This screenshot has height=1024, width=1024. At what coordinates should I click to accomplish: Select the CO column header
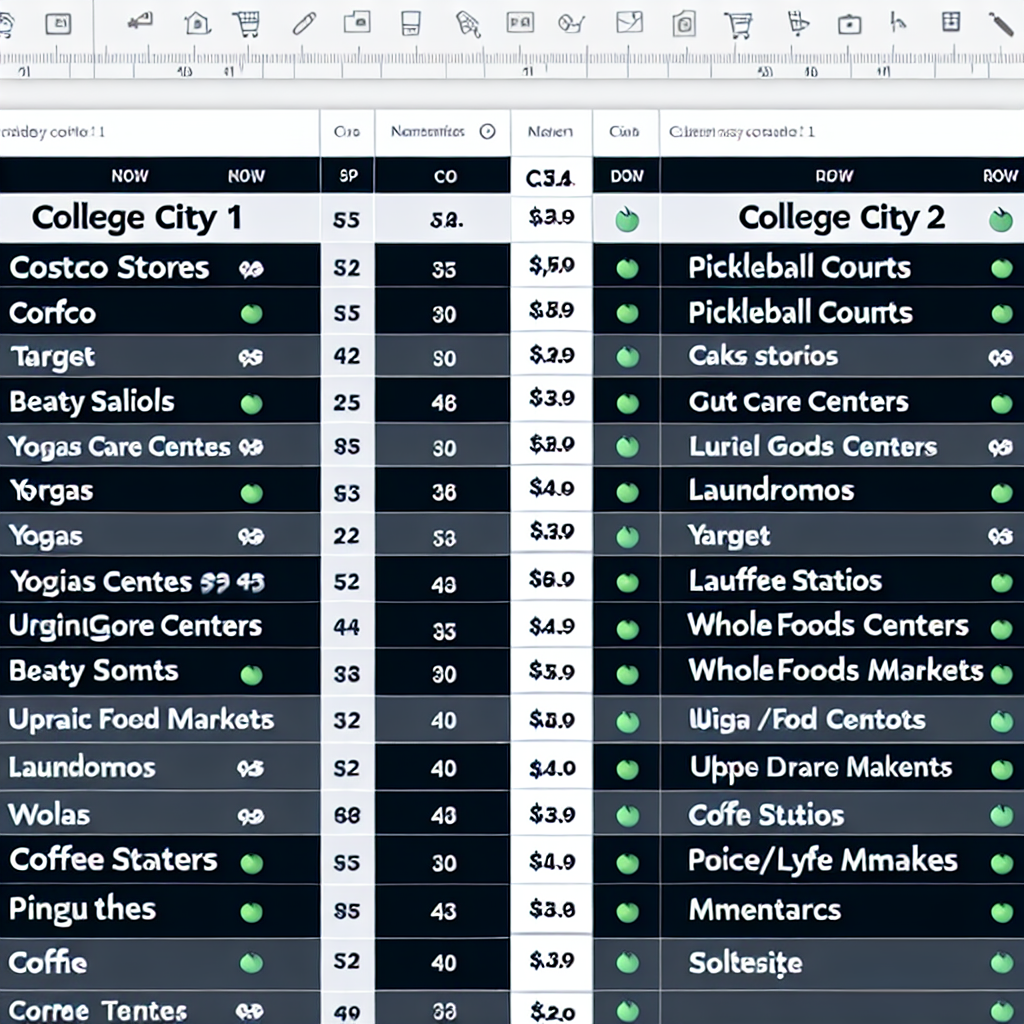click(444, 176)
